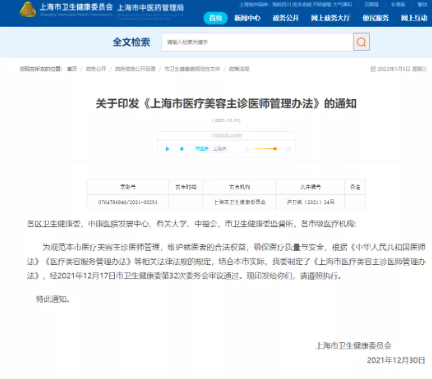Adjust the orange volume slider handle
432x379 pixels.
275,149
